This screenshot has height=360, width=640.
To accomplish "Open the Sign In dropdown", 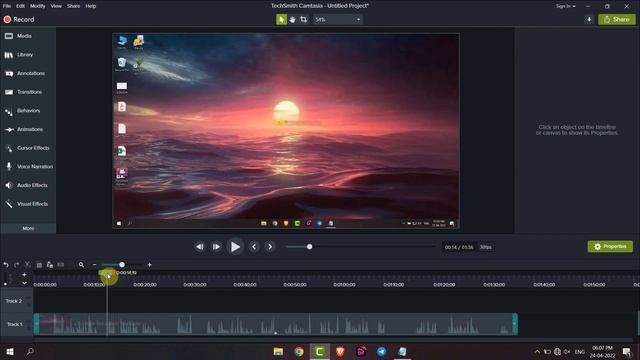I will click(565, 6).
